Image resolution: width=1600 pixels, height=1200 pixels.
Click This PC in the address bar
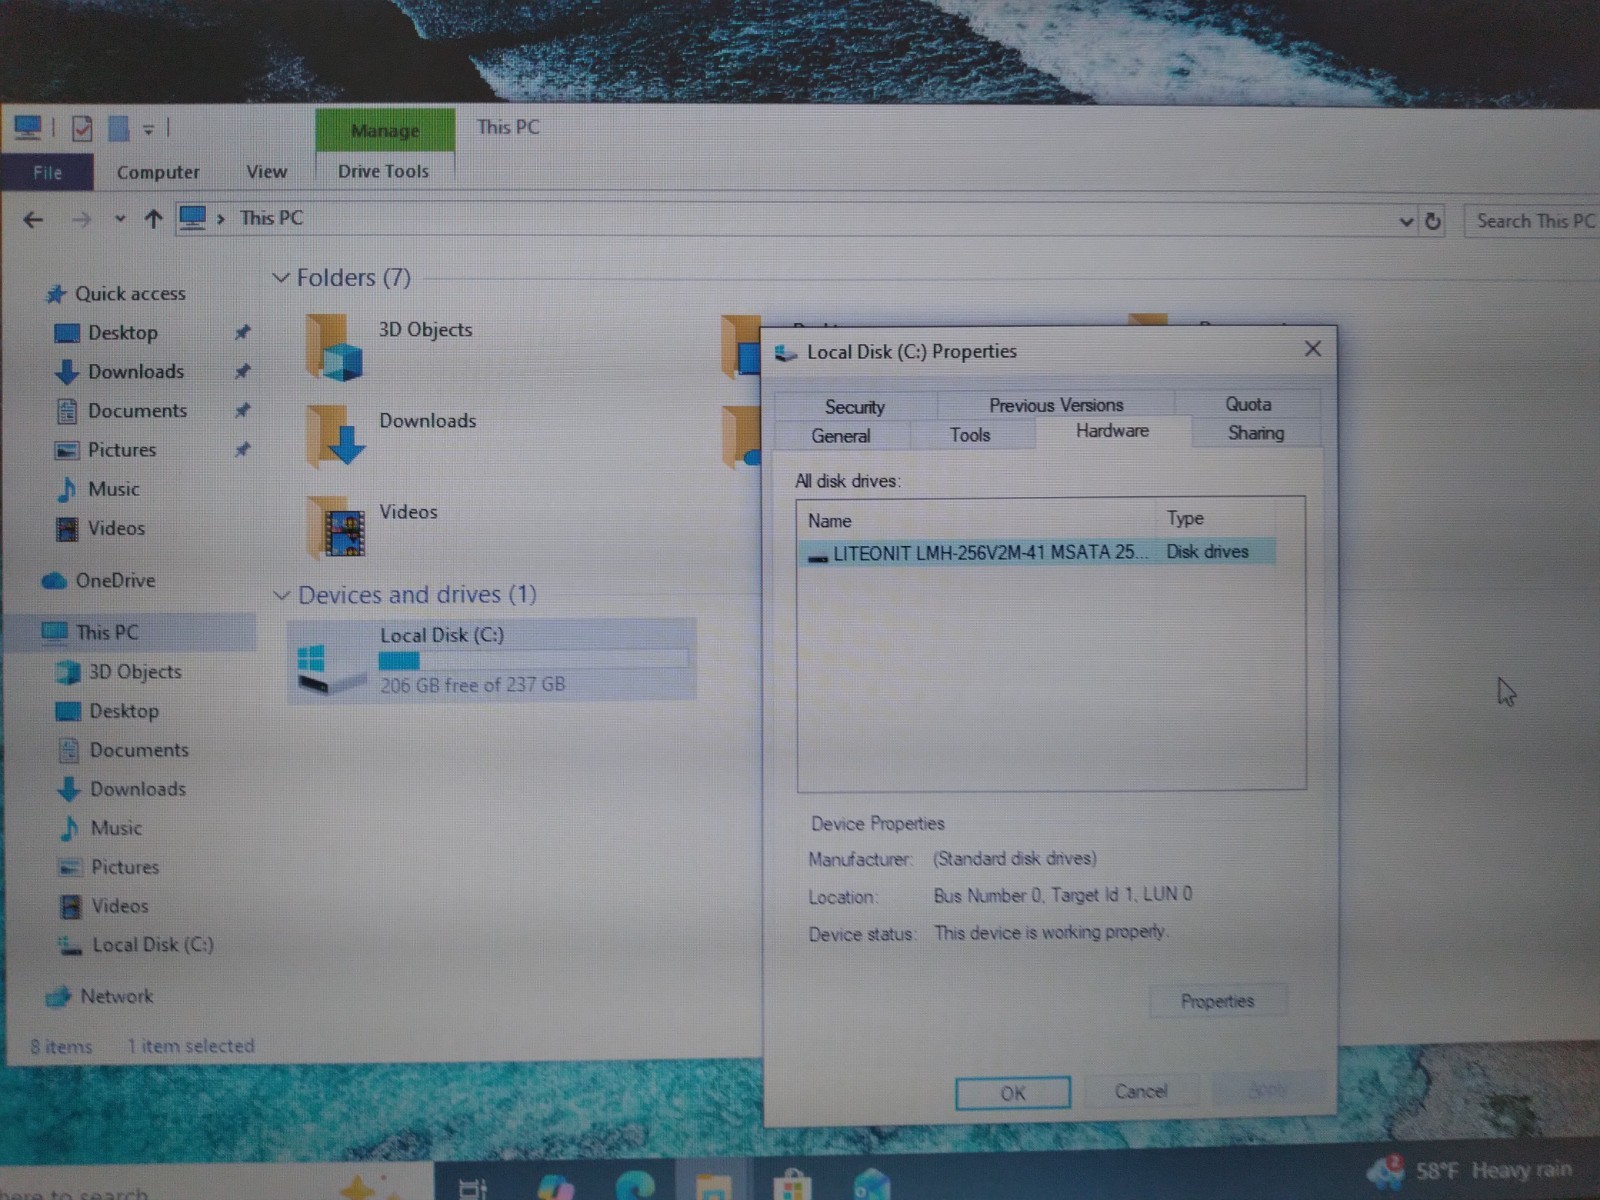coord(271,218)
